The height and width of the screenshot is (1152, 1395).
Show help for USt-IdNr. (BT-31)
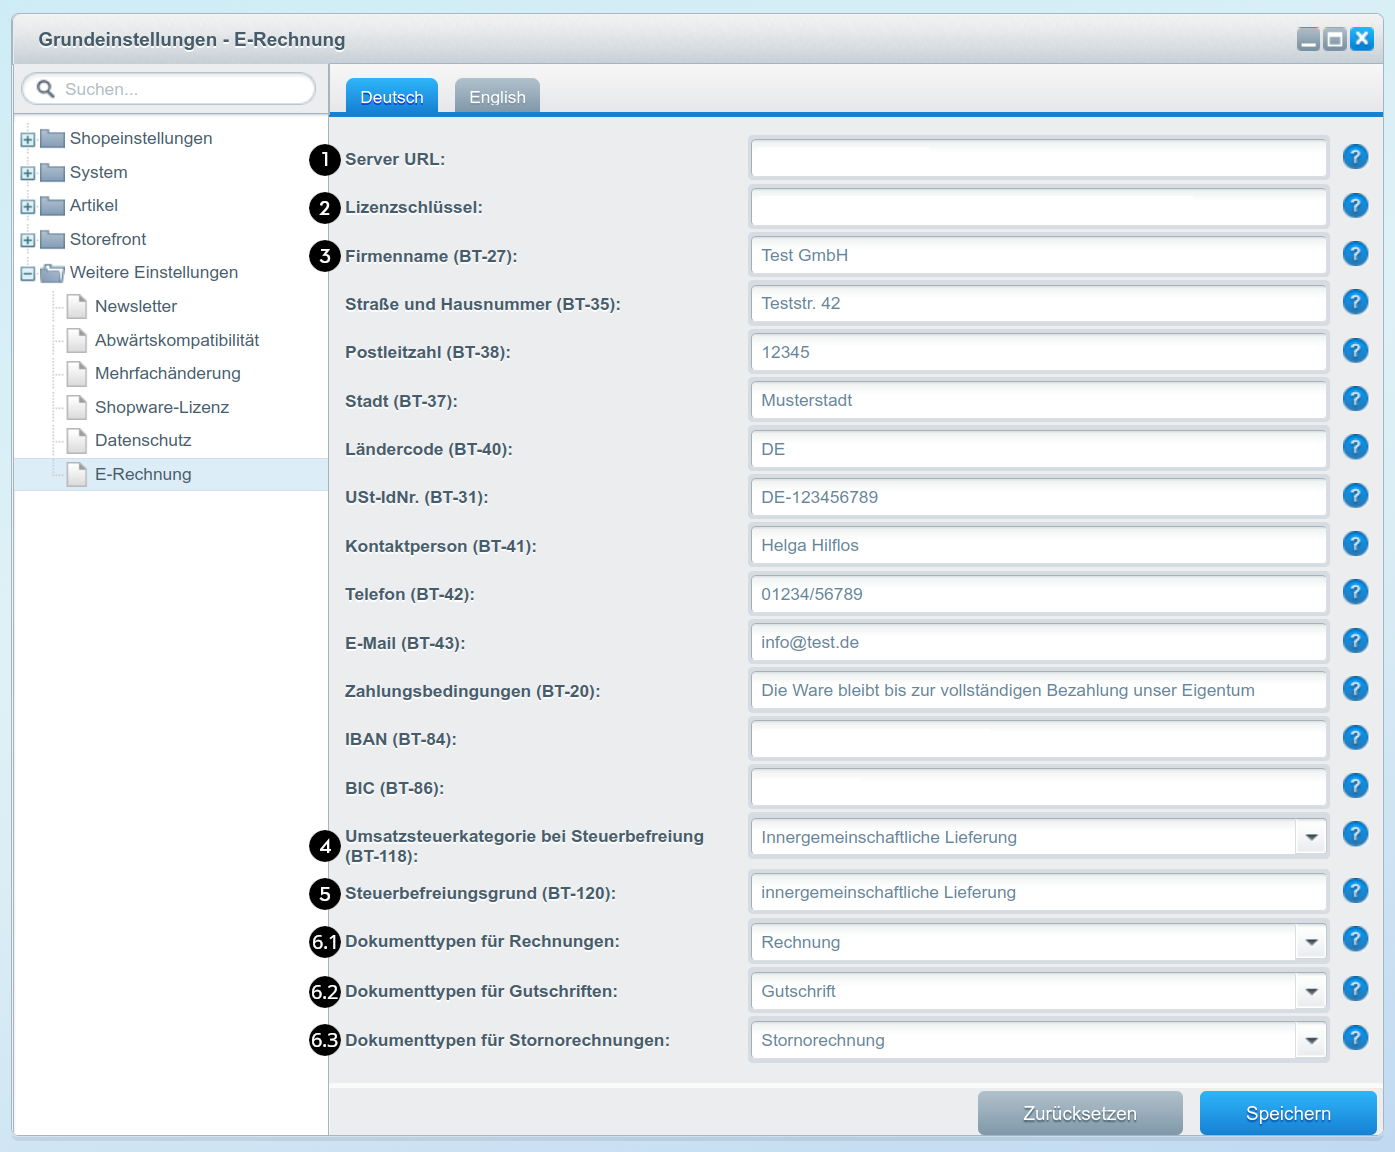click(1355, 495)
